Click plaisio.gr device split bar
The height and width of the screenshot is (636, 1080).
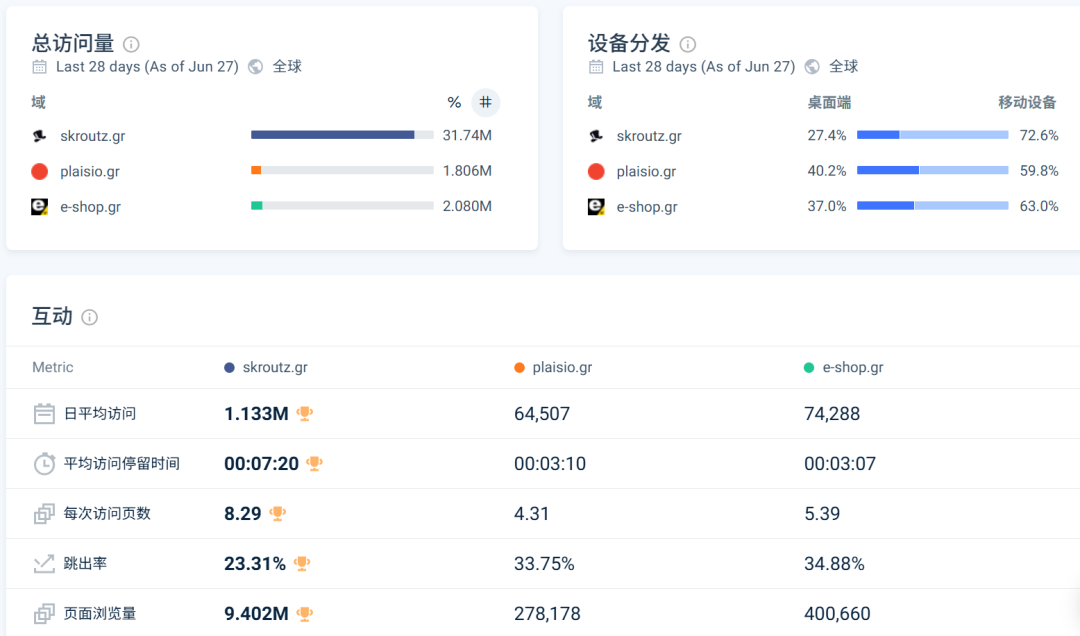[x=933, y=170]
